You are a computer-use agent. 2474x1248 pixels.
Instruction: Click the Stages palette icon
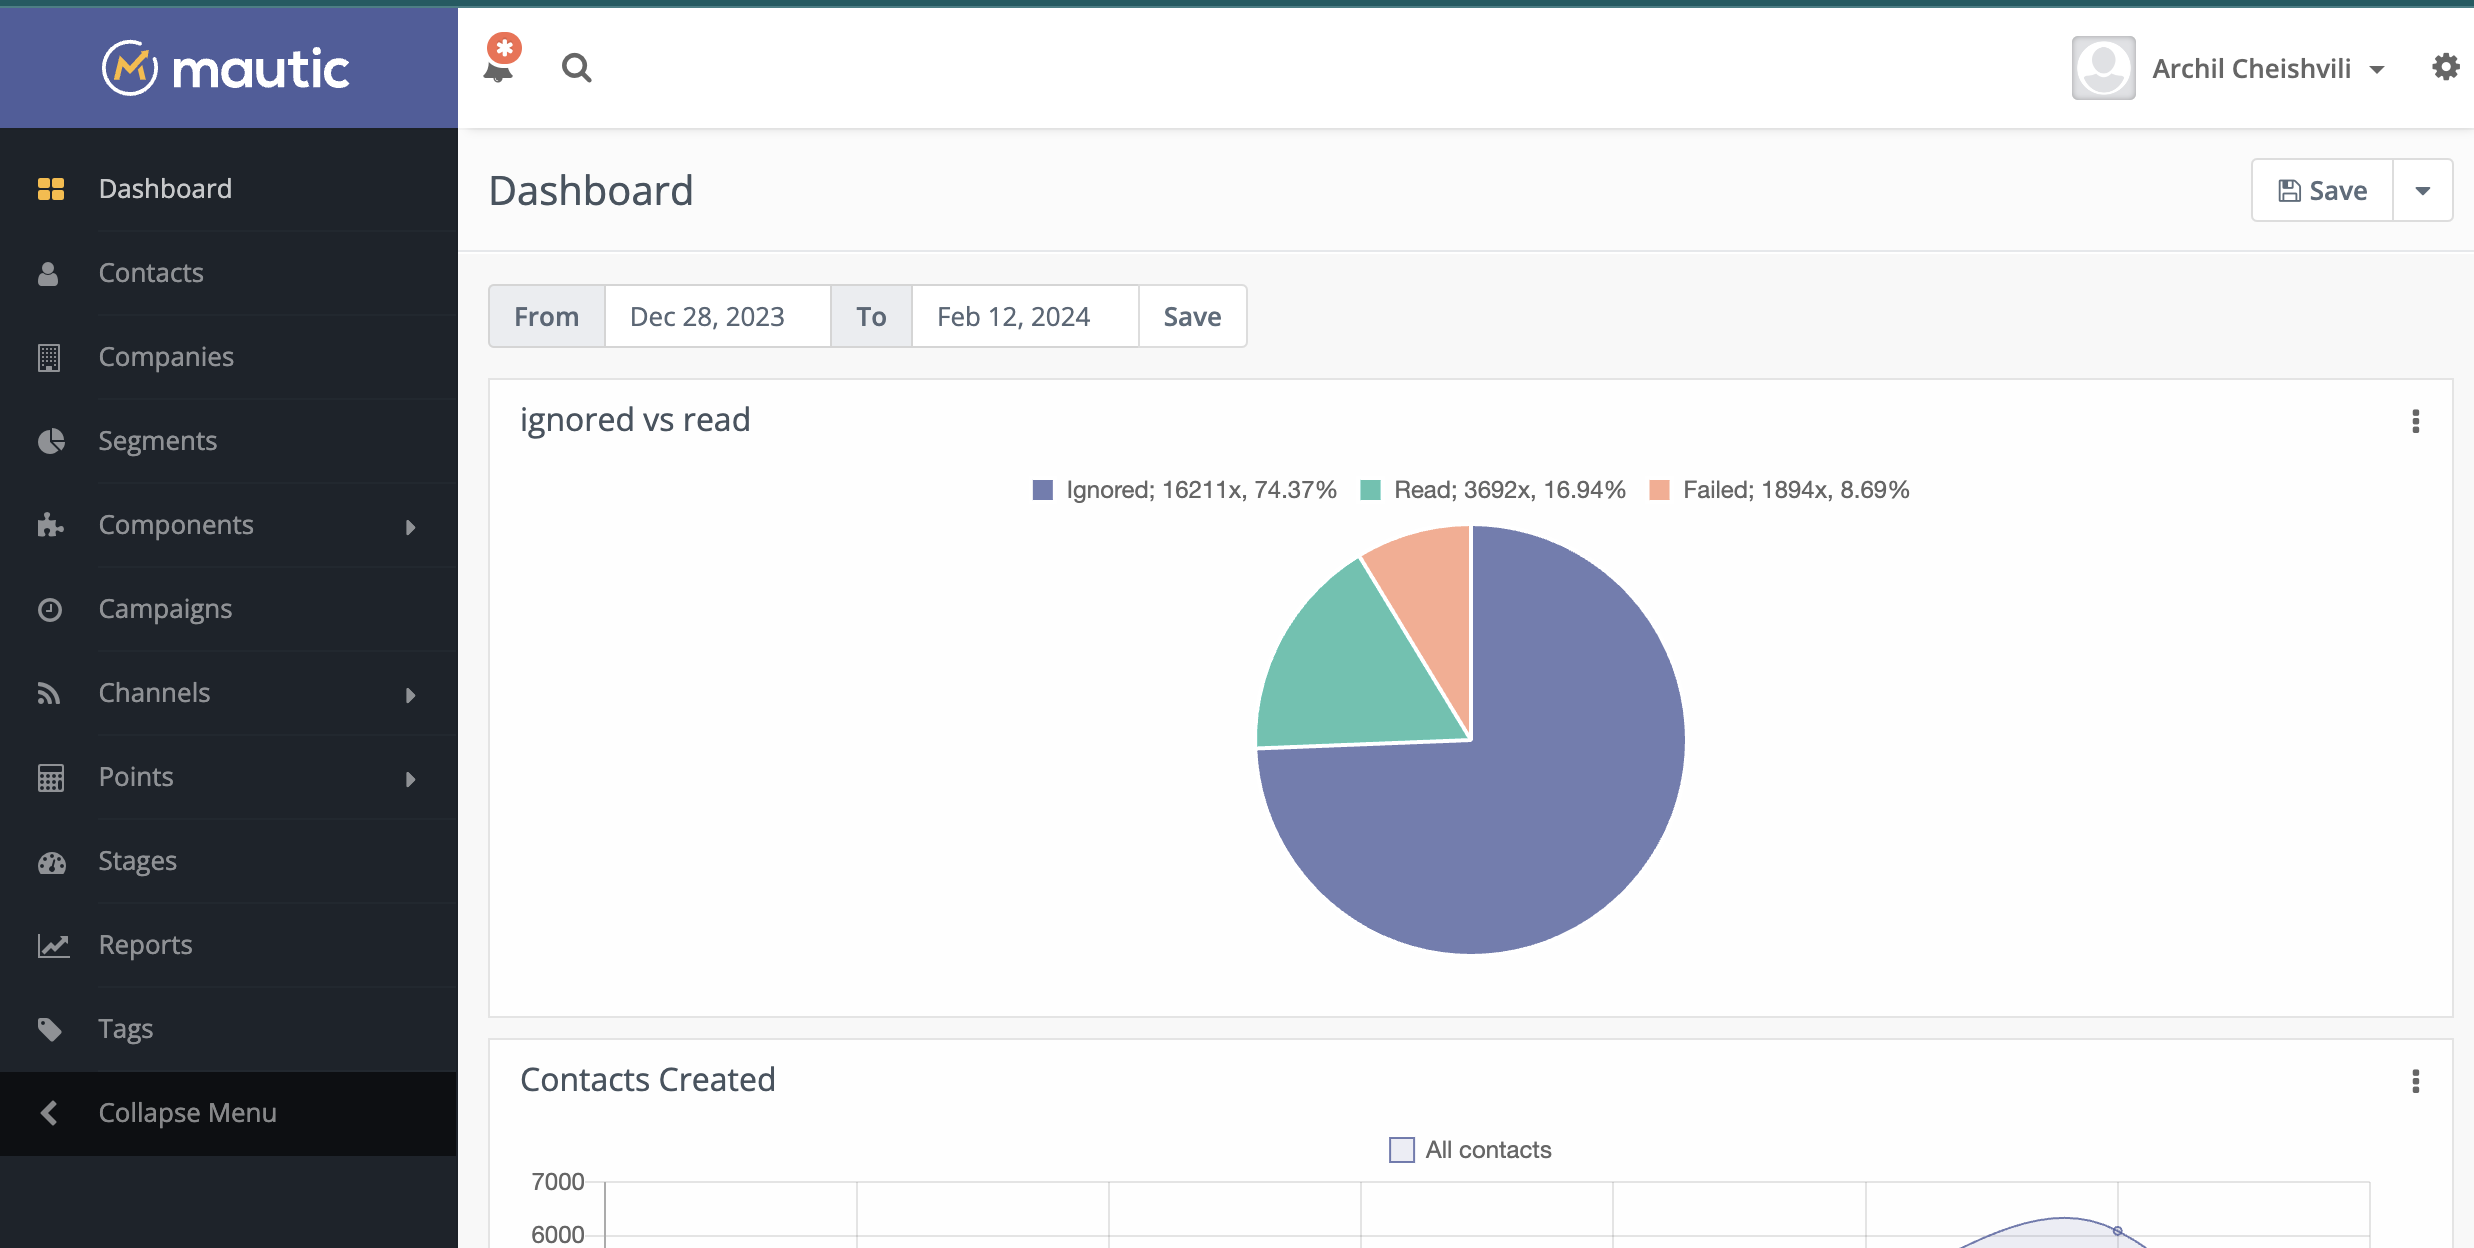pos(50,861)
